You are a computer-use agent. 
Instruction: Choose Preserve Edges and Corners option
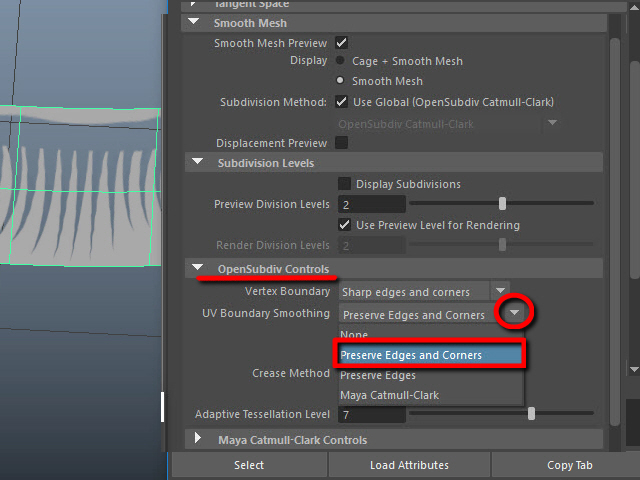pyautogui.click(x=429, y=355)
